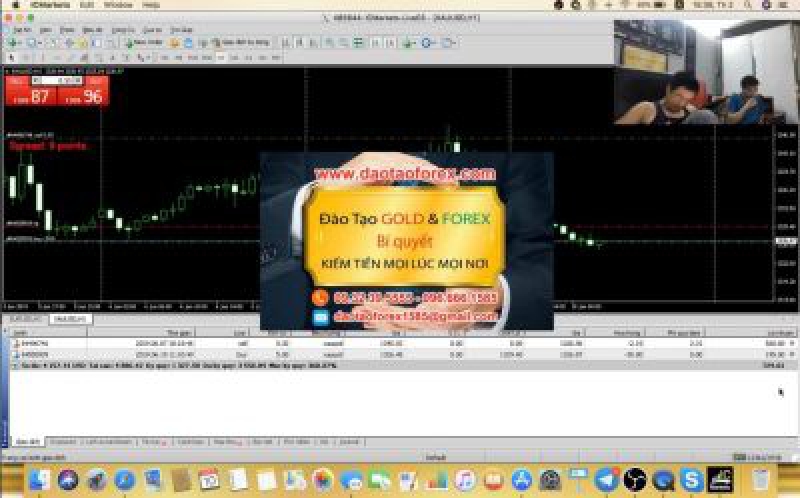Click the webcam video thumbnail in the corner
The width and height of the screenshot is (800, 498).
707,72
